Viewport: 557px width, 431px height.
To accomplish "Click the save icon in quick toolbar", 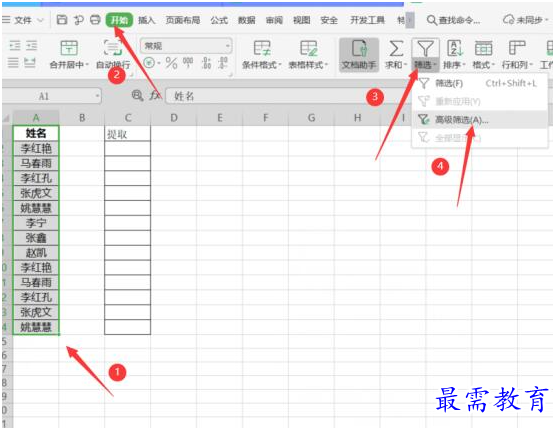I will point(62,20).
